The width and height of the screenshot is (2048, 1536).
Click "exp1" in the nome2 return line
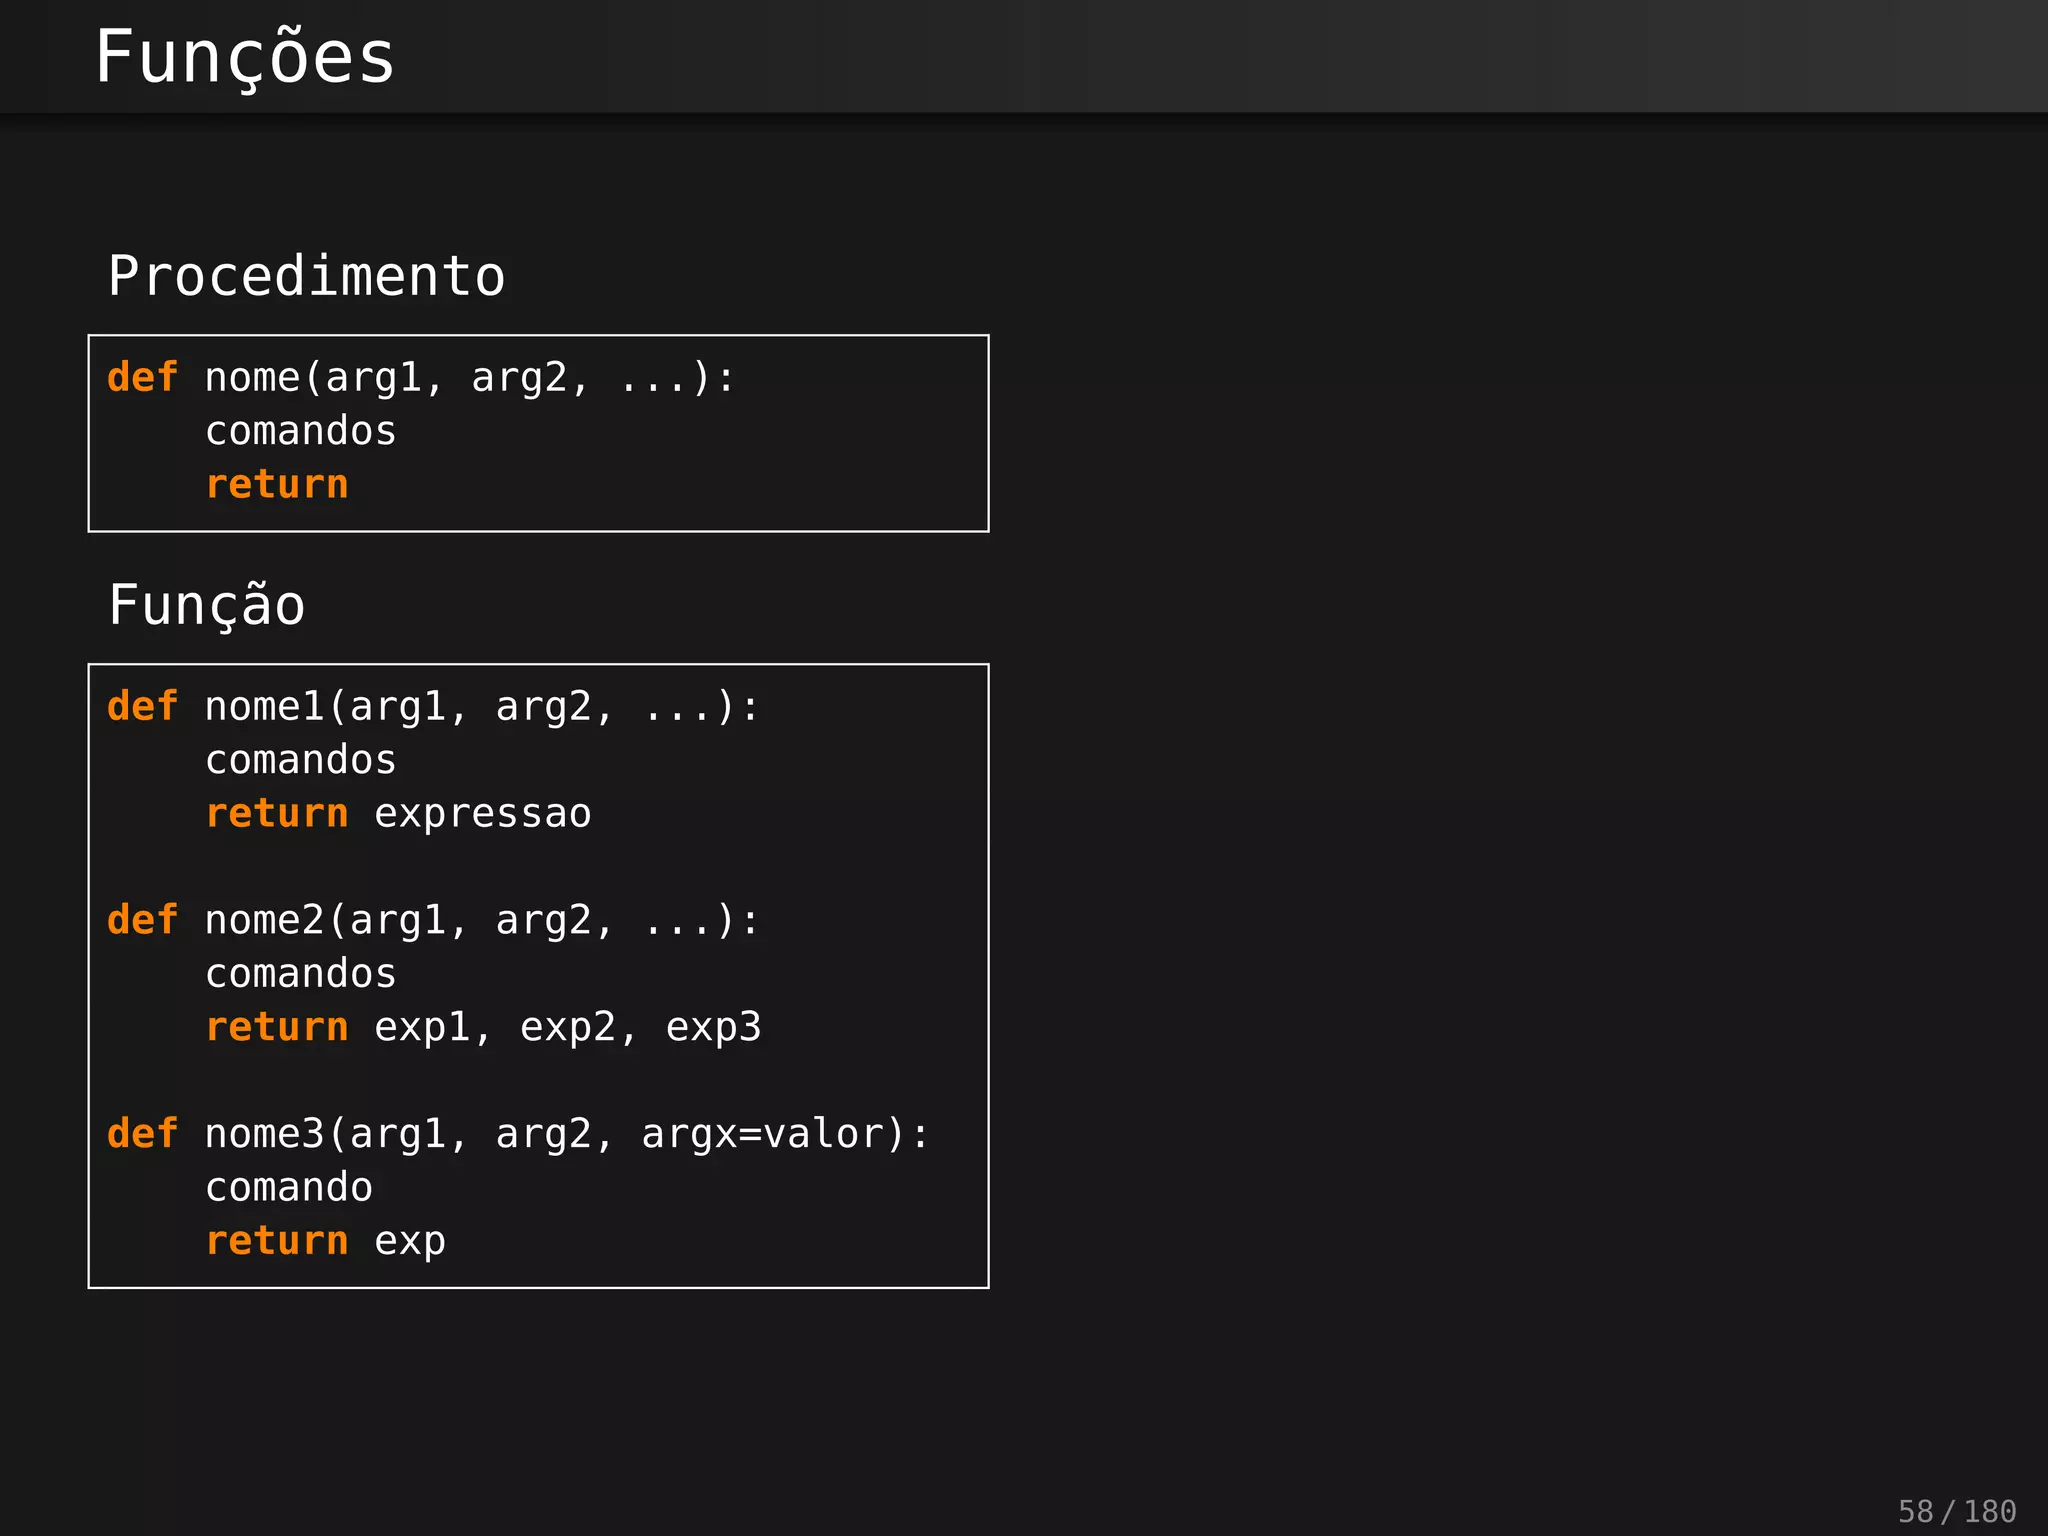pos(422,1028)
